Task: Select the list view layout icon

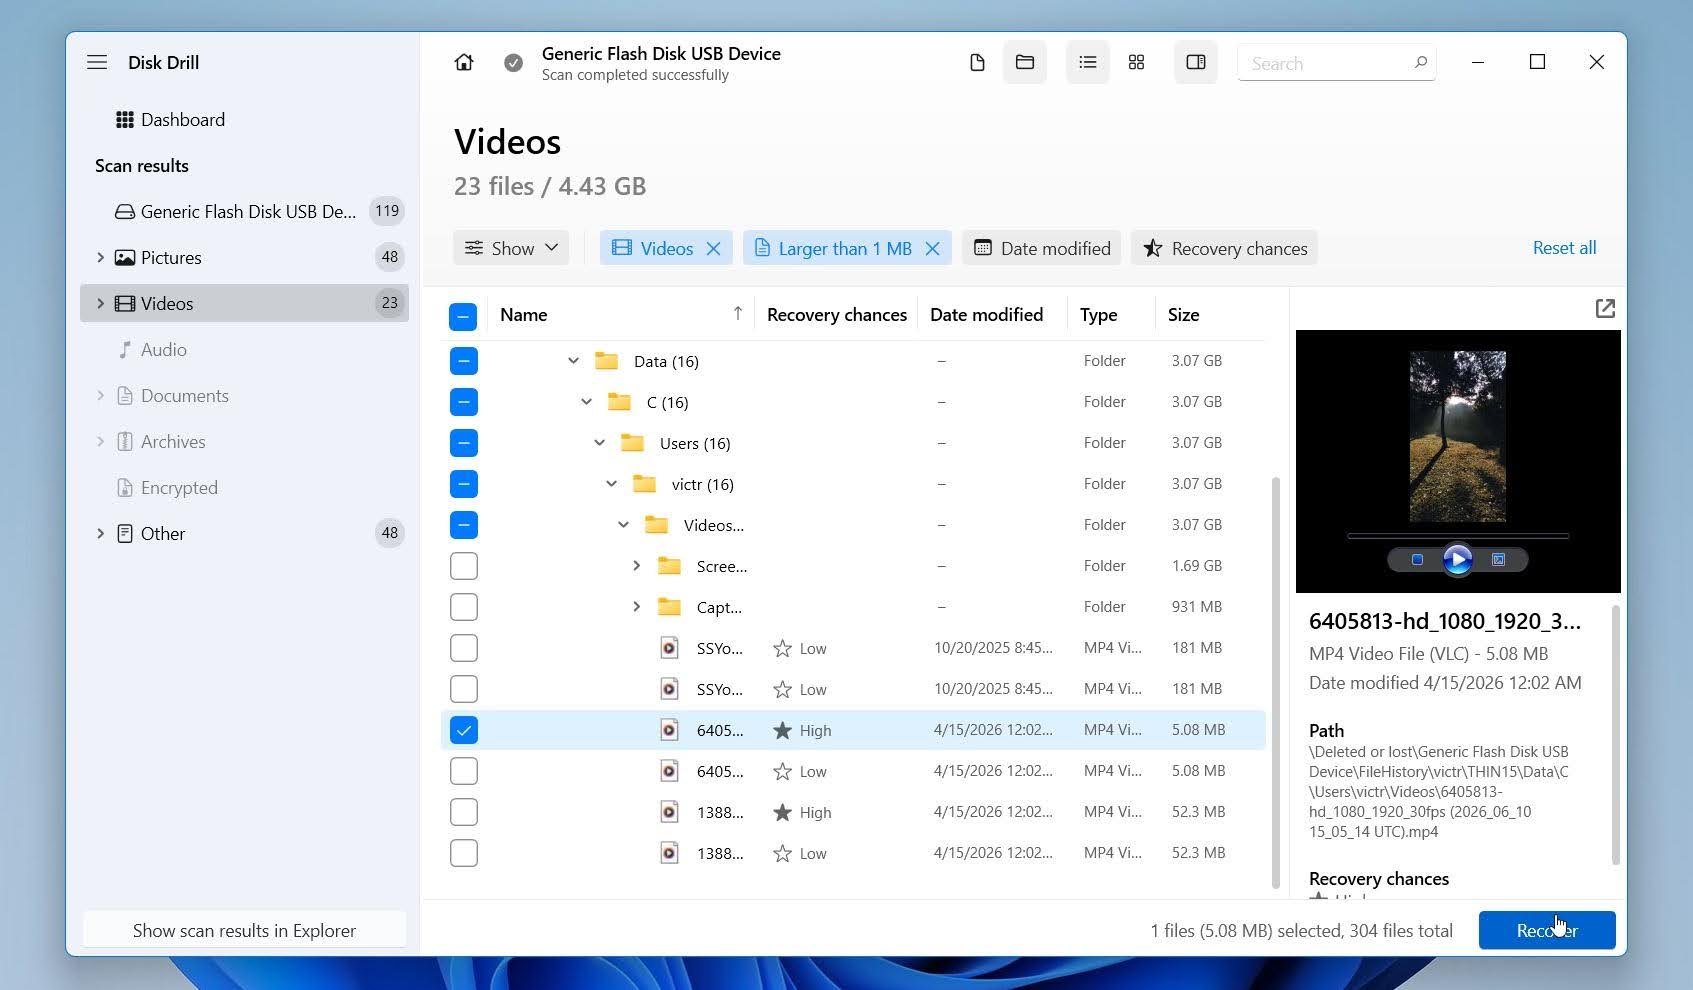Action: pos(1088,62)
